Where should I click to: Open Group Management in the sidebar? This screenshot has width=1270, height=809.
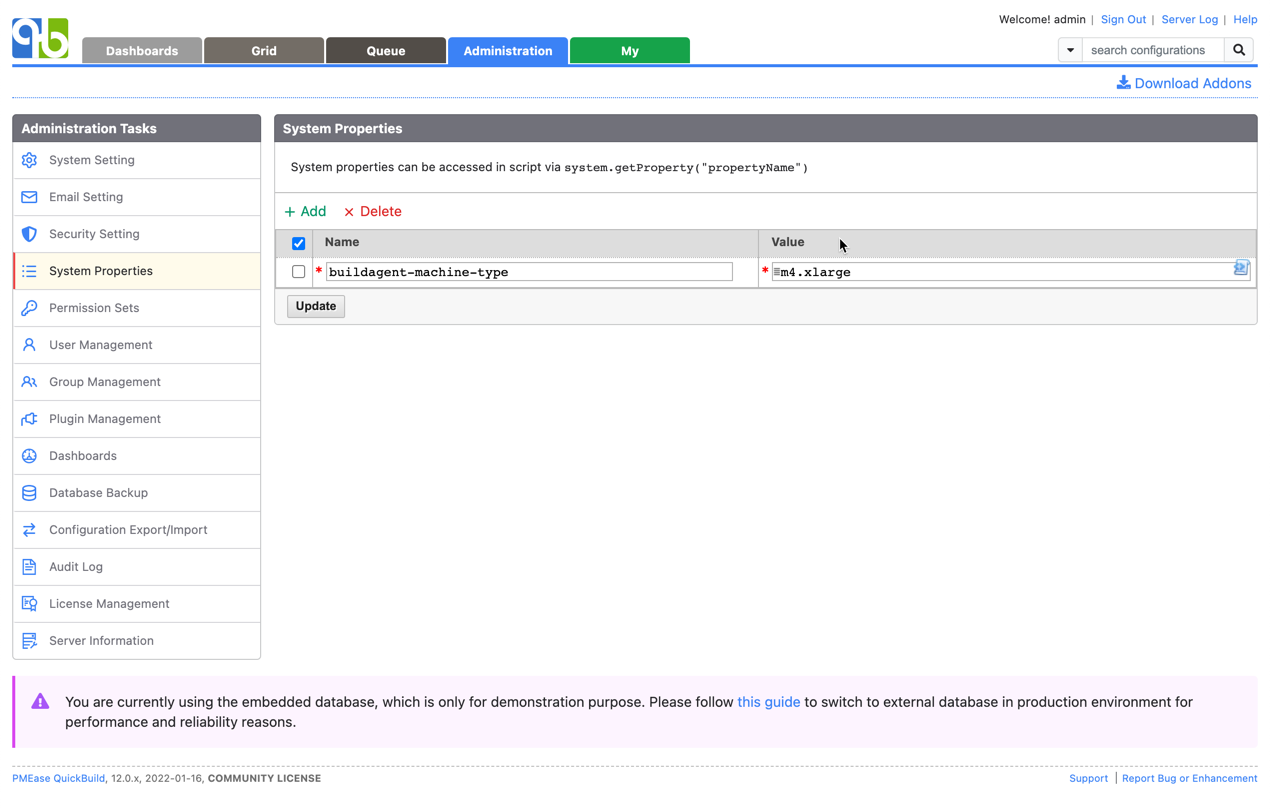pos(137,382)
